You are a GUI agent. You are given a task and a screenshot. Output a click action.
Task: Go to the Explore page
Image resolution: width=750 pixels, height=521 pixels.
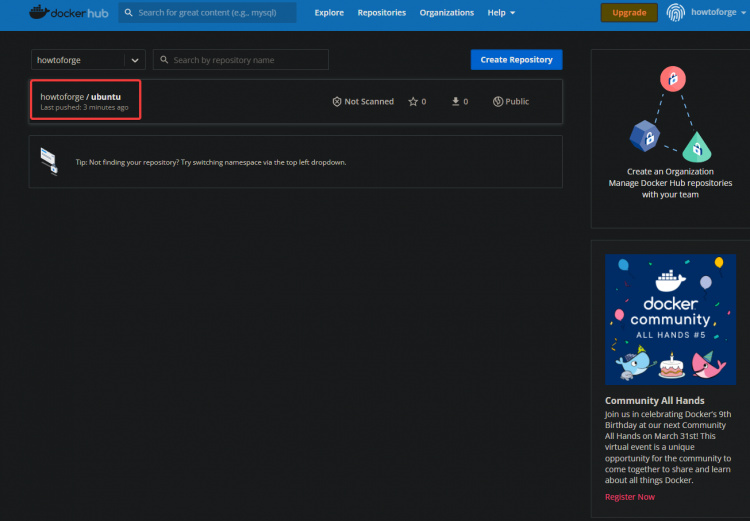[329, 13]
